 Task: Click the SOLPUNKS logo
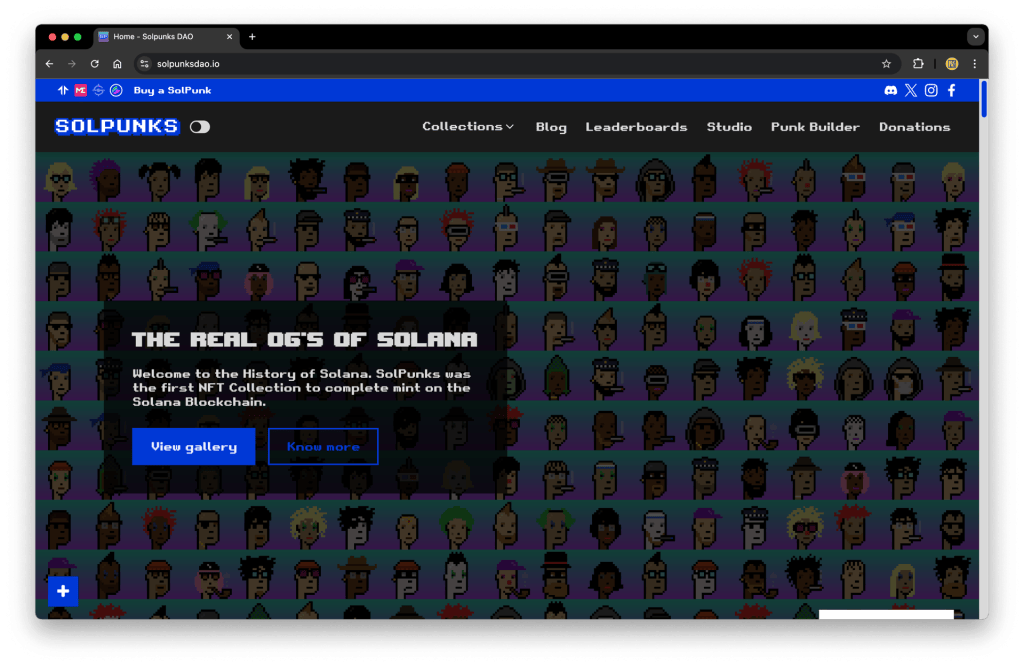[x=117, y=126]
